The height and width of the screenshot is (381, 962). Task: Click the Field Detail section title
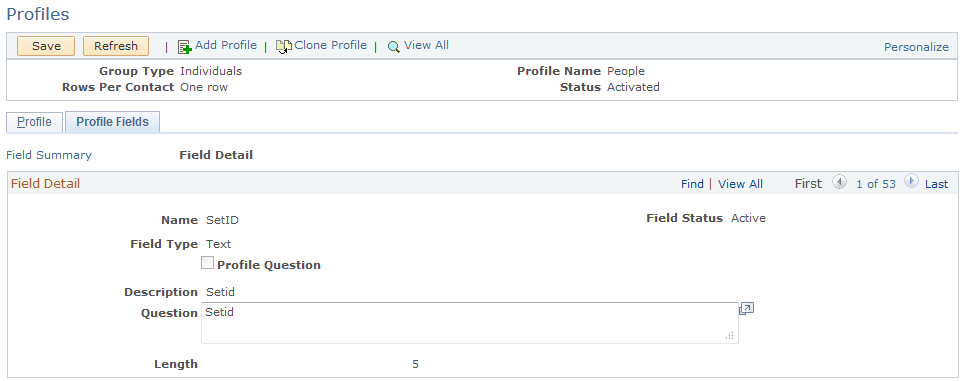(45, 183)
